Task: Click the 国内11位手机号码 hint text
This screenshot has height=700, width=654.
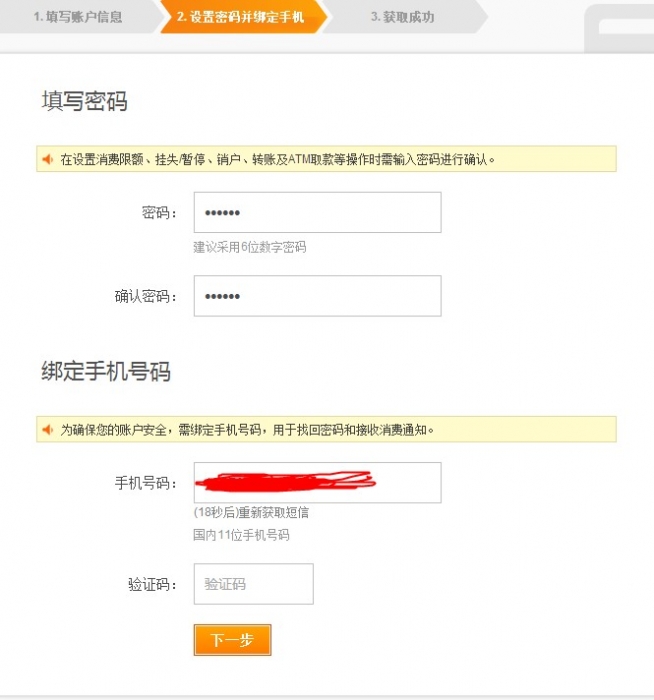Action: point(241,535)
